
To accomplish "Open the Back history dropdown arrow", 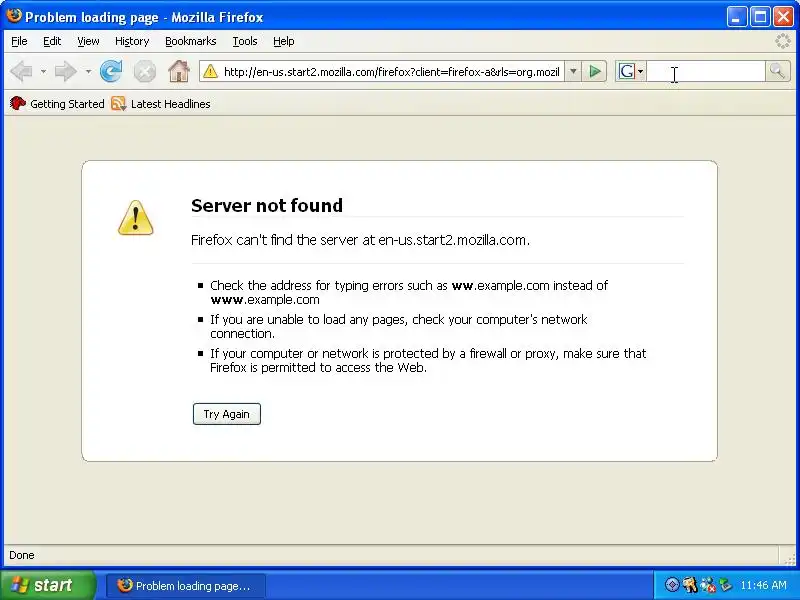I will pos(43,71).
